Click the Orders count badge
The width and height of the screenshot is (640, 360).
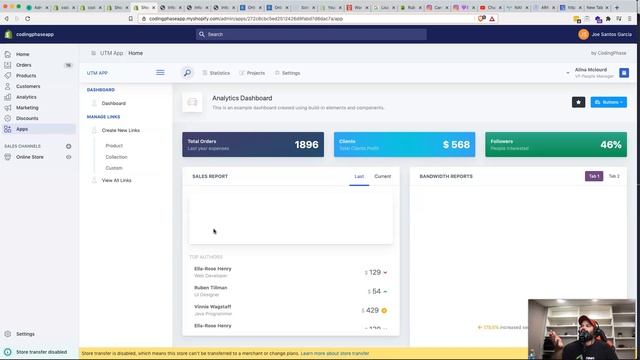pos(68,65)
